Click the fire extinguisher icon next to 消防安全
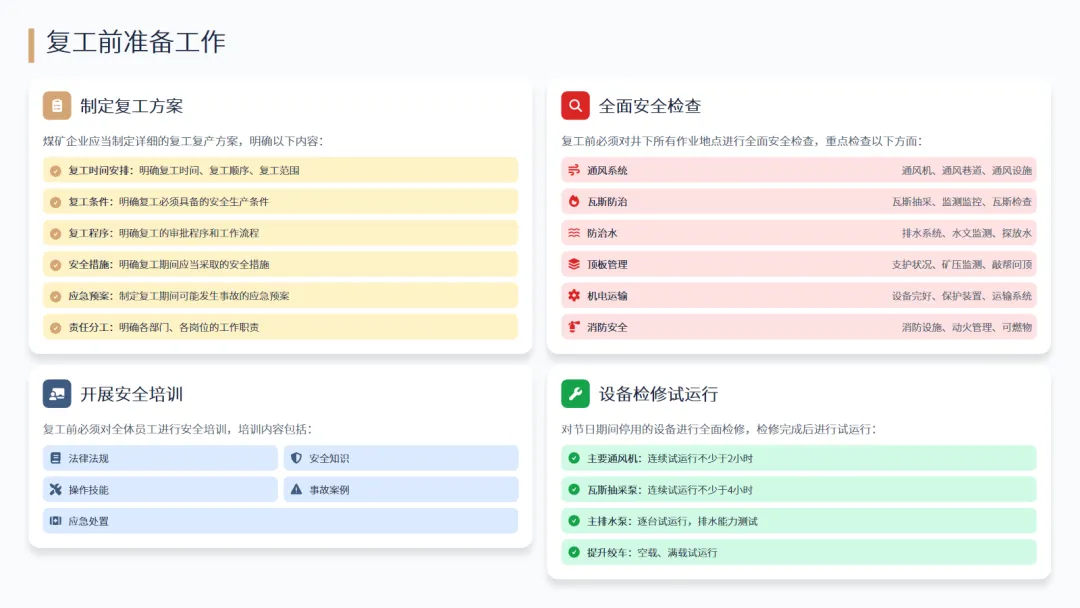 tap(574, 327)
